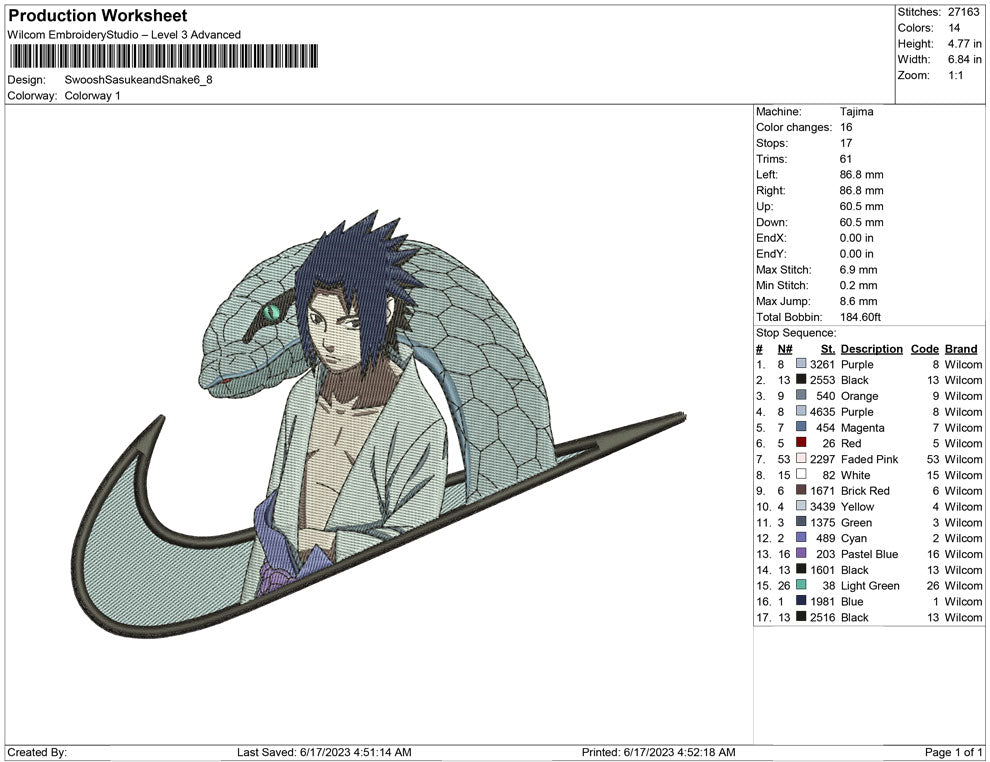990x762 pixels.
Task: Click the Left value '86.8 mm'
Action: click(861, 175)
